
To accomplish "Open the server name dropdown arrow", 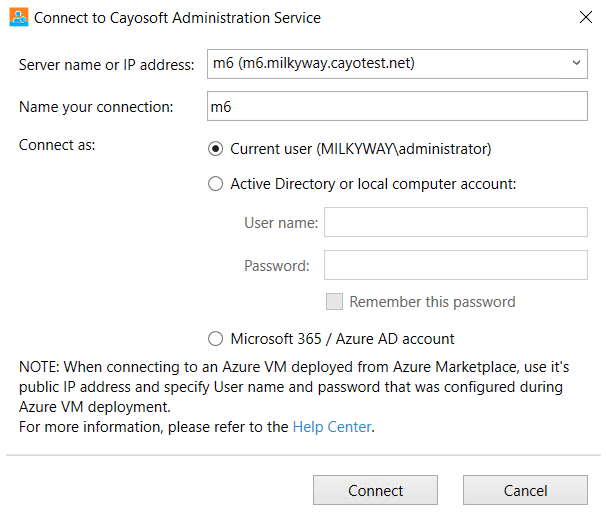I will coord(576,63).
